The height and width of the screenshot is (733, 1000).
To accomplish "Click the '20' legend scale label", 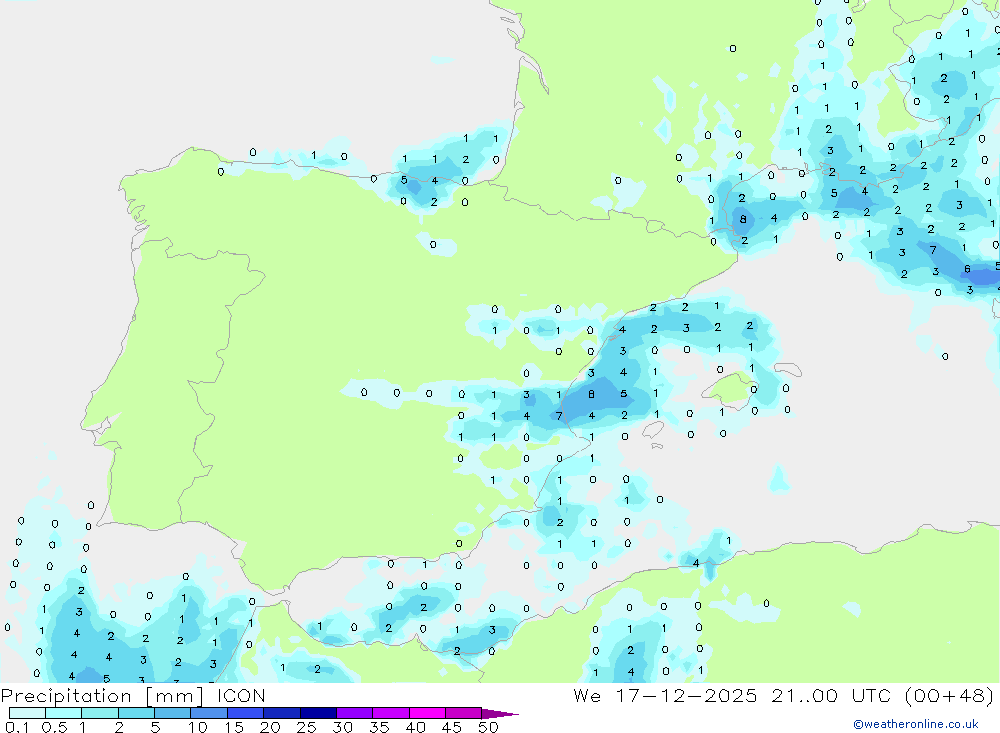I will pyautogui.click(x=270, y=727).
